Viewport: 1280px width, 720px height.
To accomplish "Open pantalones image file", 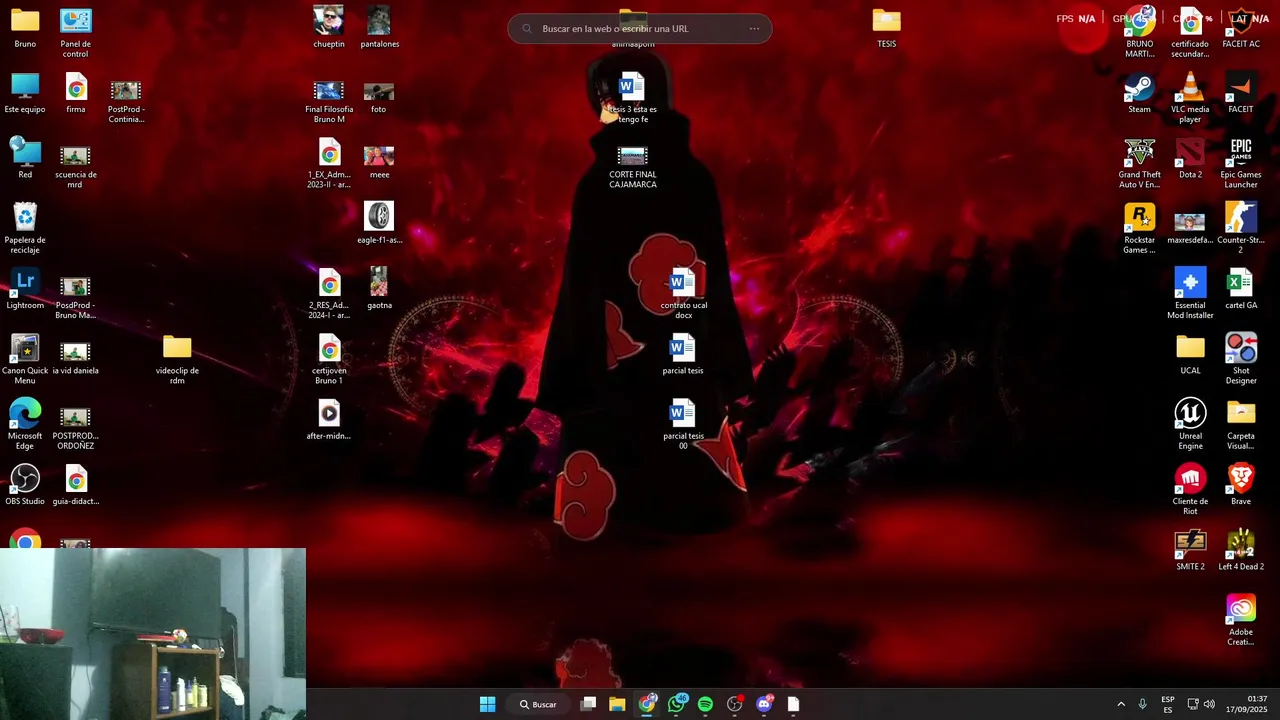I will coord(379,28).
